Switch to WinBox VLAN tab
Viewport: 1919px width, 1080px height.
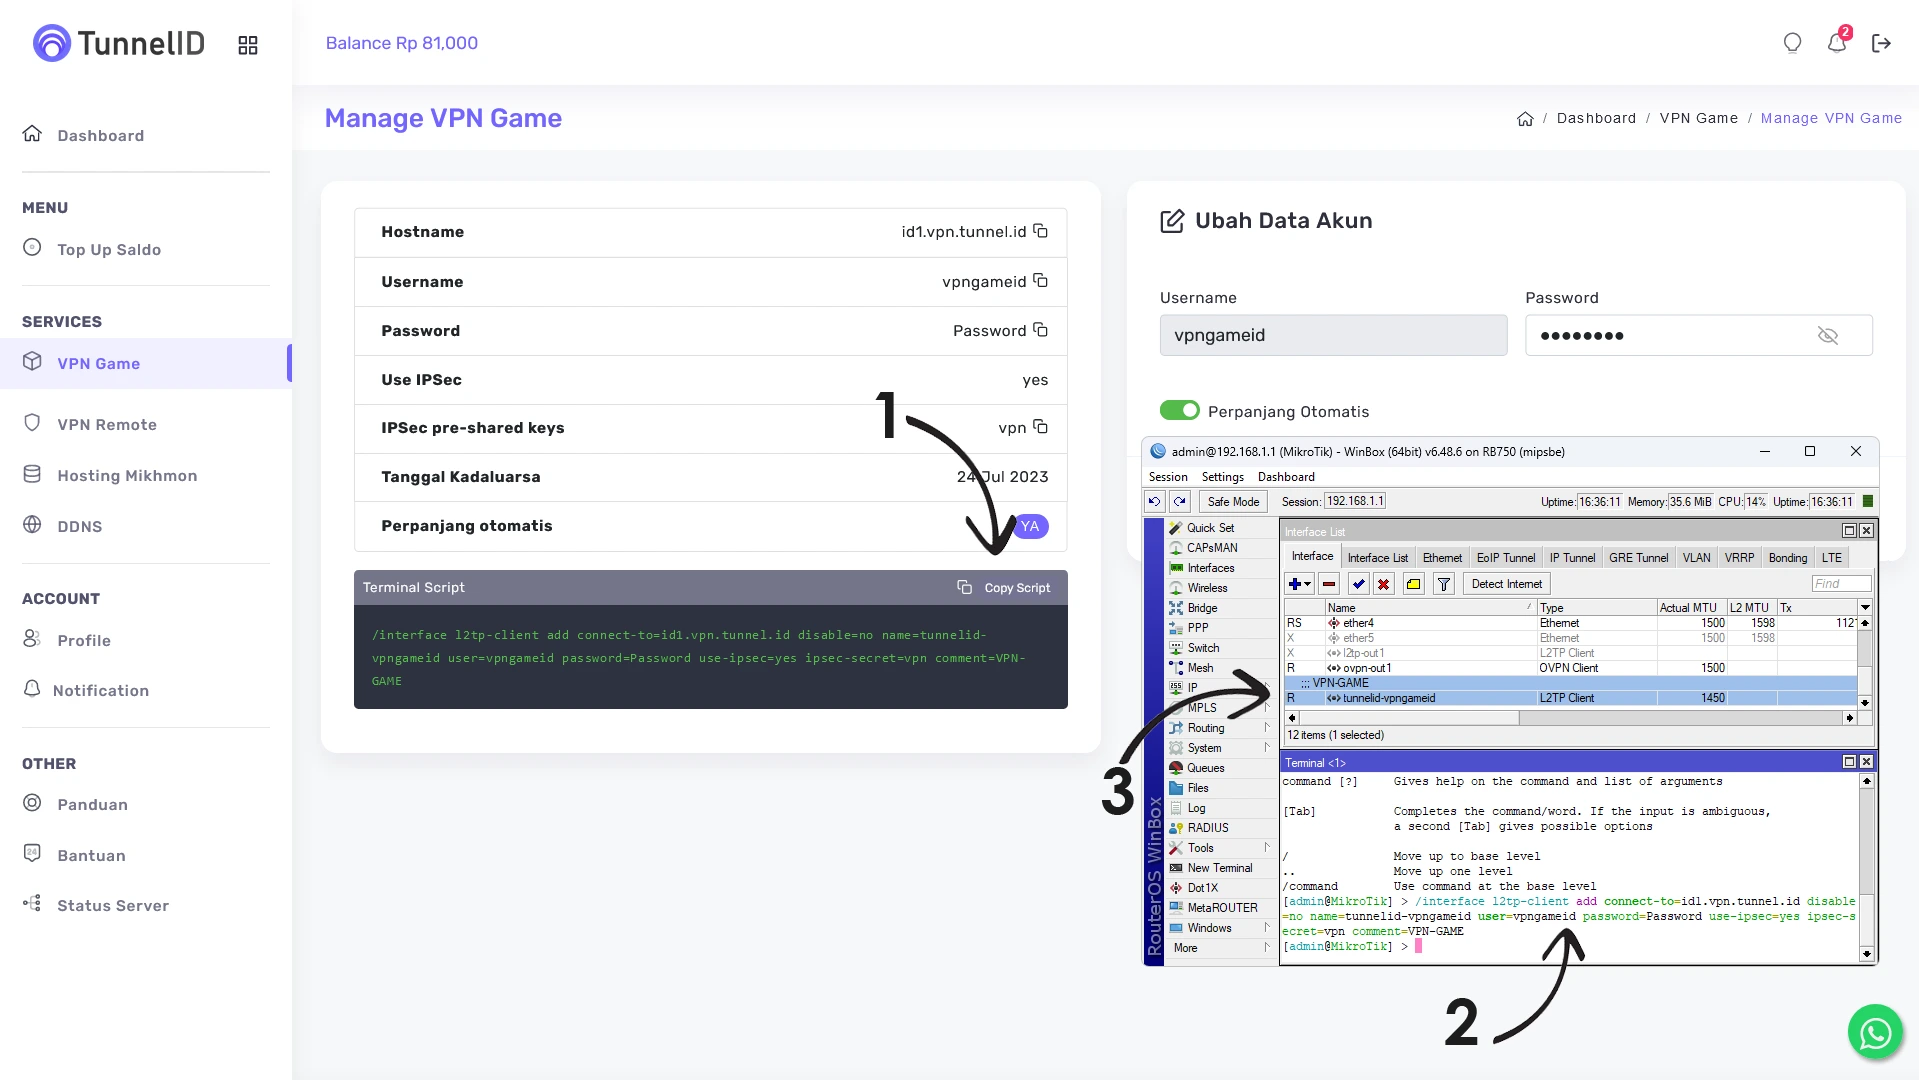(x=1696, y=558)
